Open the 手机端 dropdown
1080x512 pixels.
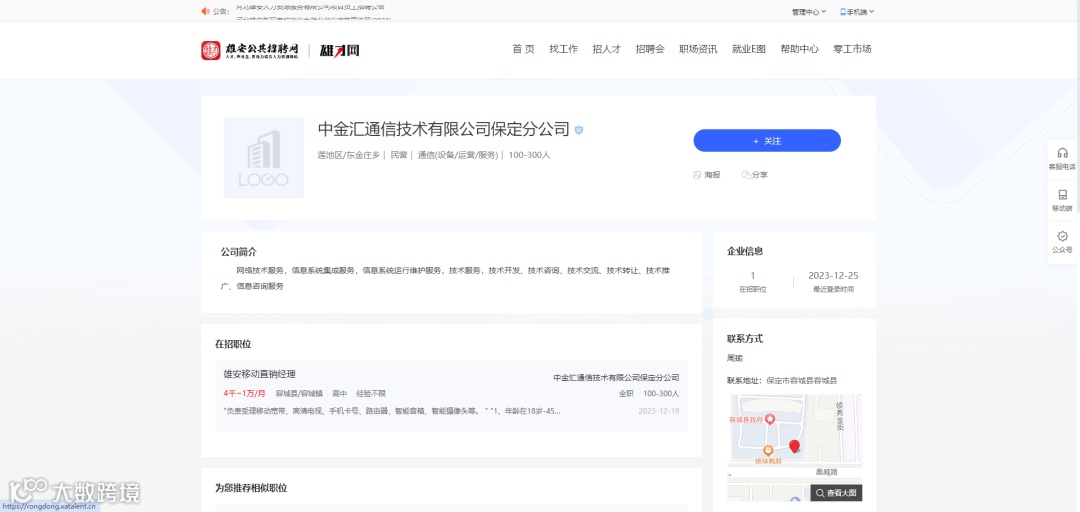(857, 12)
